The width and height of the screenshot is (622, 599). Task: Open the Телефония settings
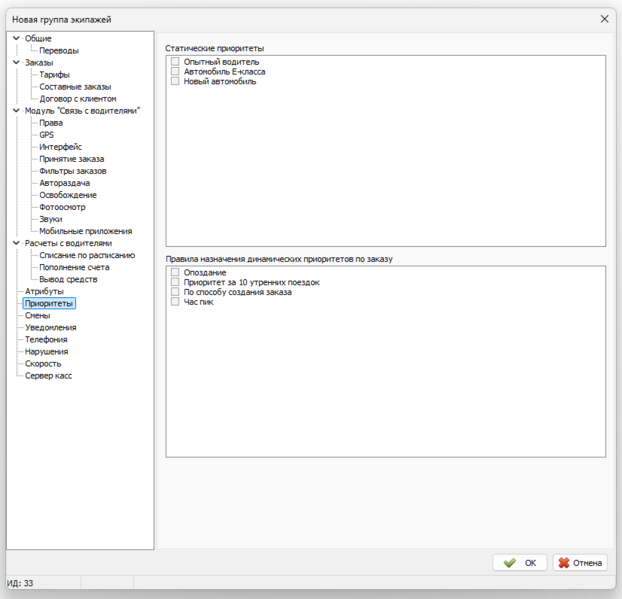point(46,340)
